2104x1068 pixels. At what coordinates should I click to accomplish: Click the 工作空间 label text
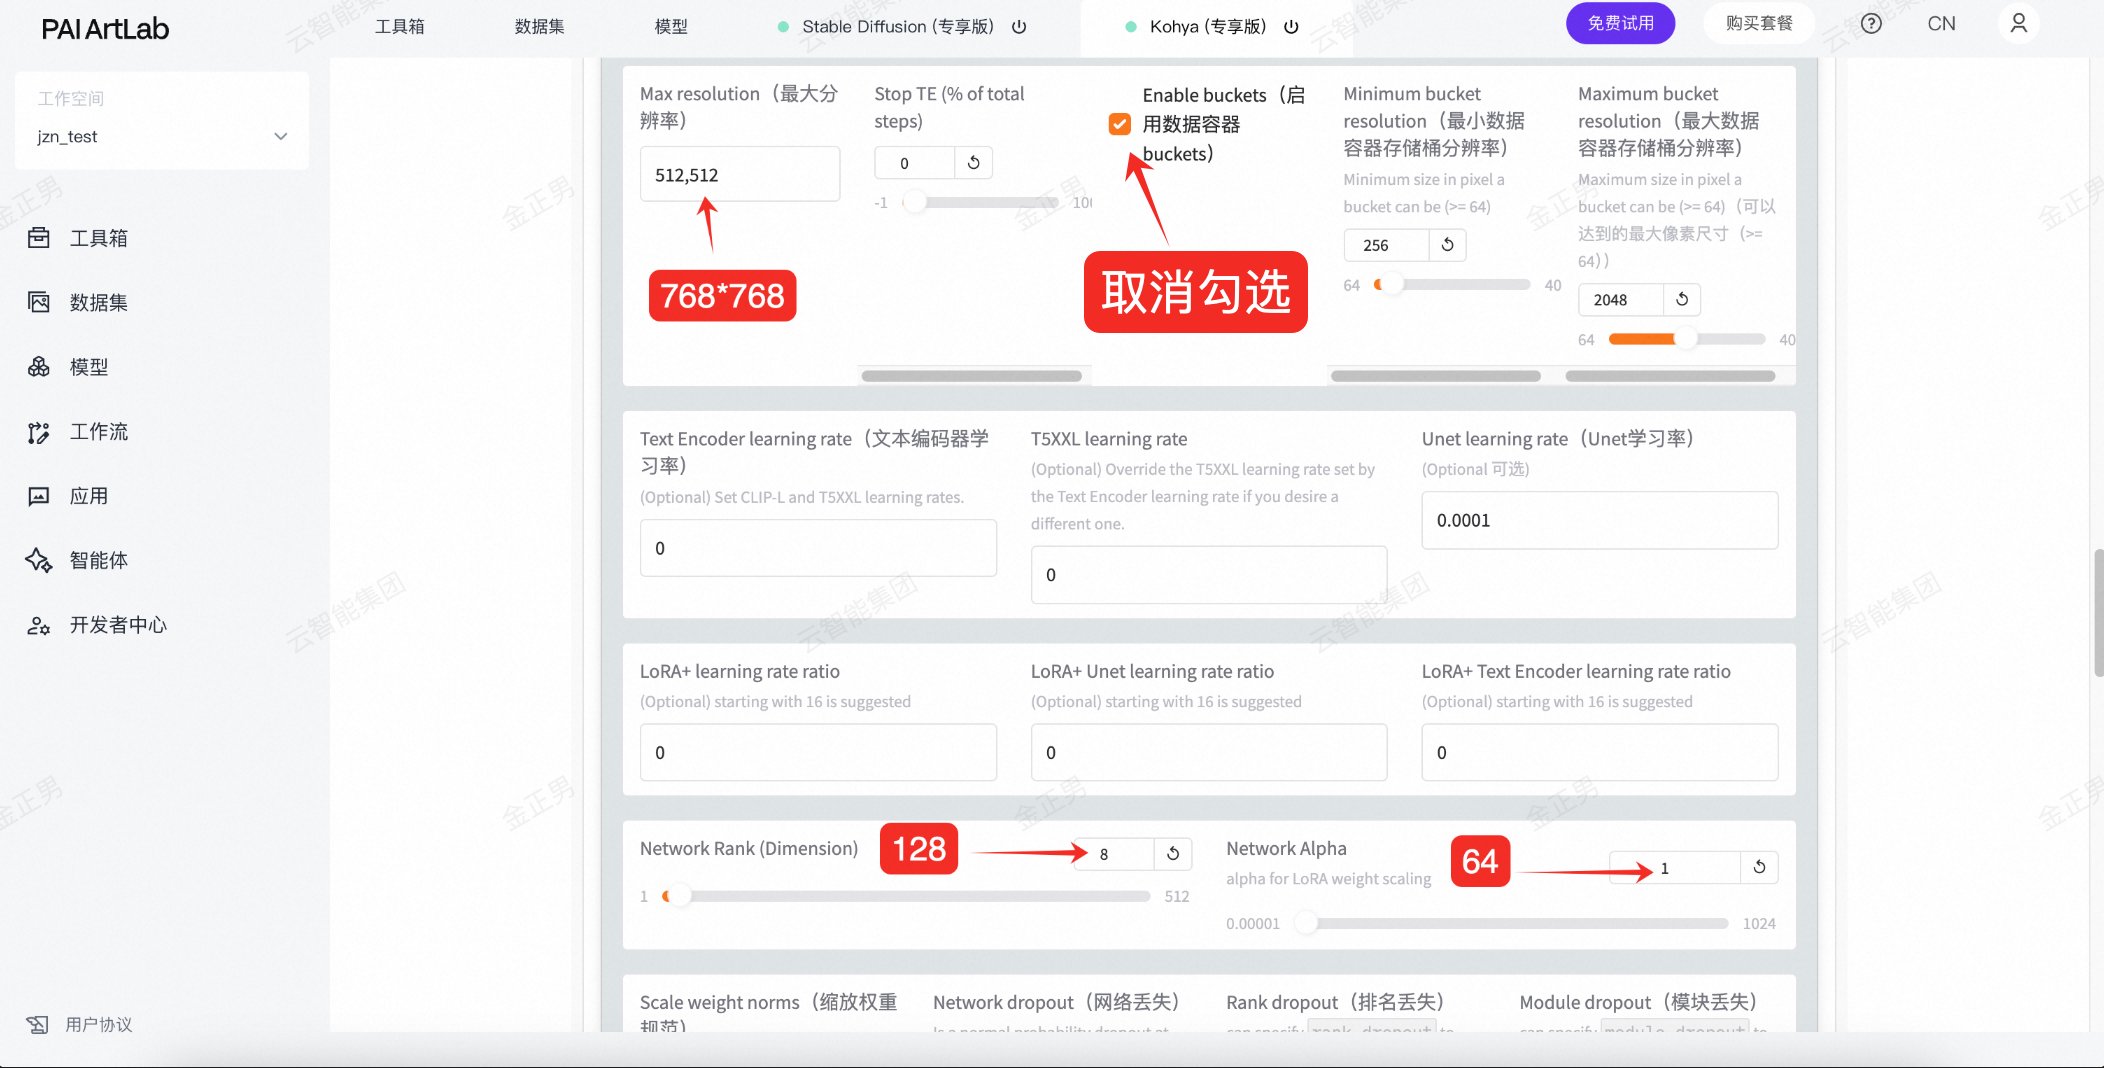coord(71,98)
